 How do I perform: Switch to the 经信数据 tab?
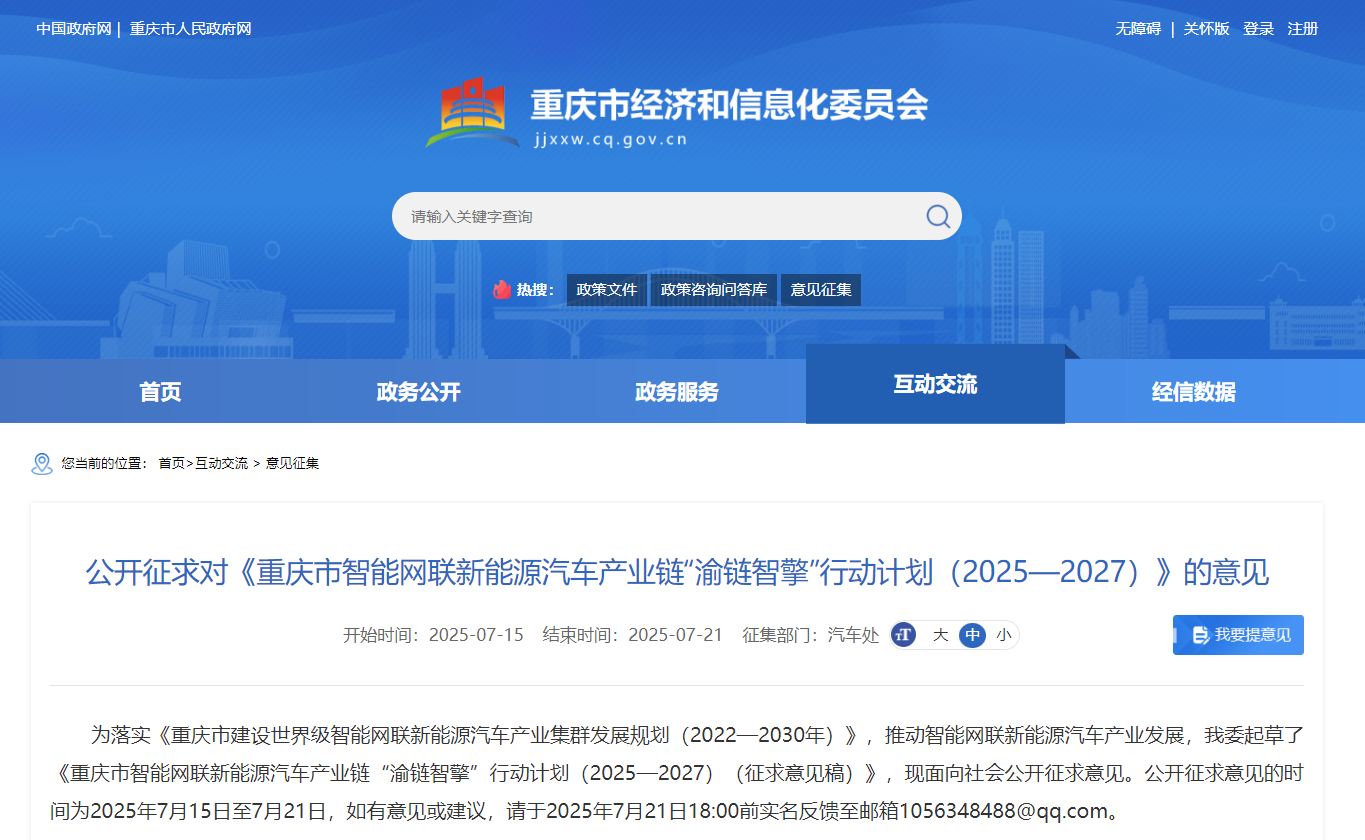point(1193,392)
